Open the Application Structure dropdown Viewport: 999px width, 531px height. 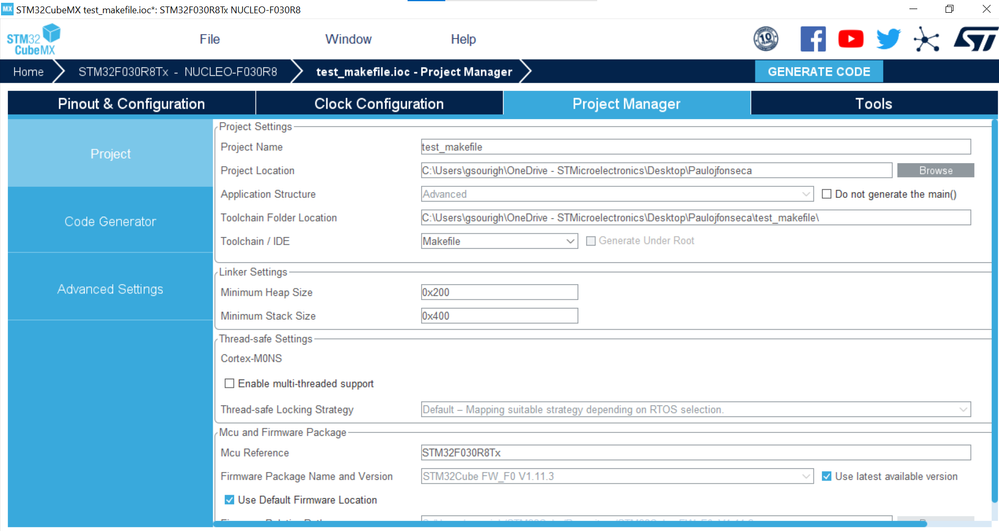[617, 194]
